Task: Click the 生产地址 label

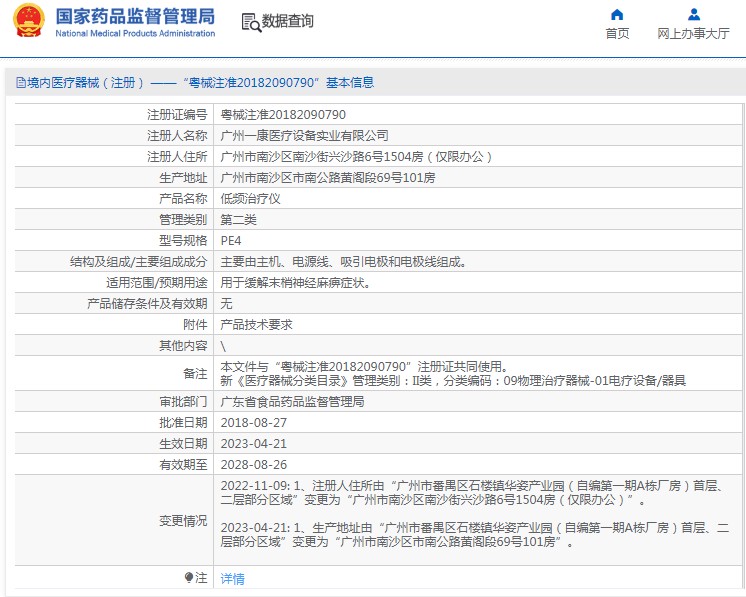Action: [183, 177]
